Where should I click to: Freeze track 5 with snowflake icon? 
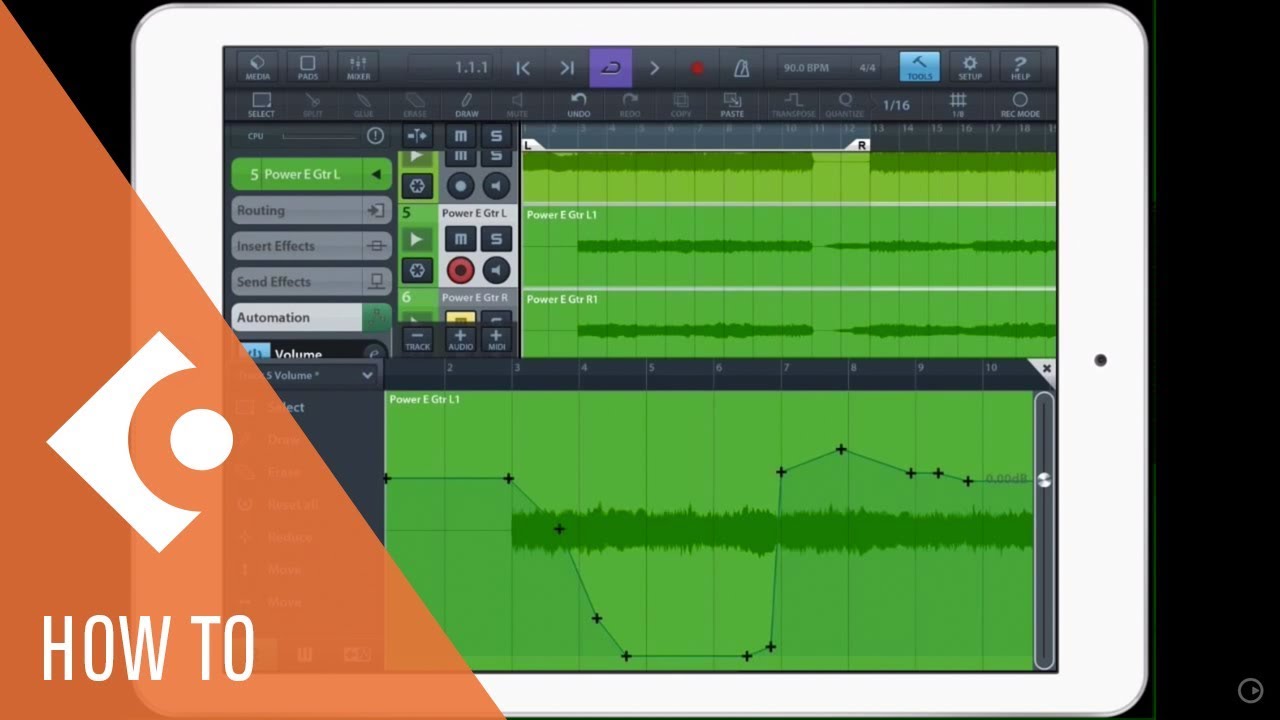point(417,270)
